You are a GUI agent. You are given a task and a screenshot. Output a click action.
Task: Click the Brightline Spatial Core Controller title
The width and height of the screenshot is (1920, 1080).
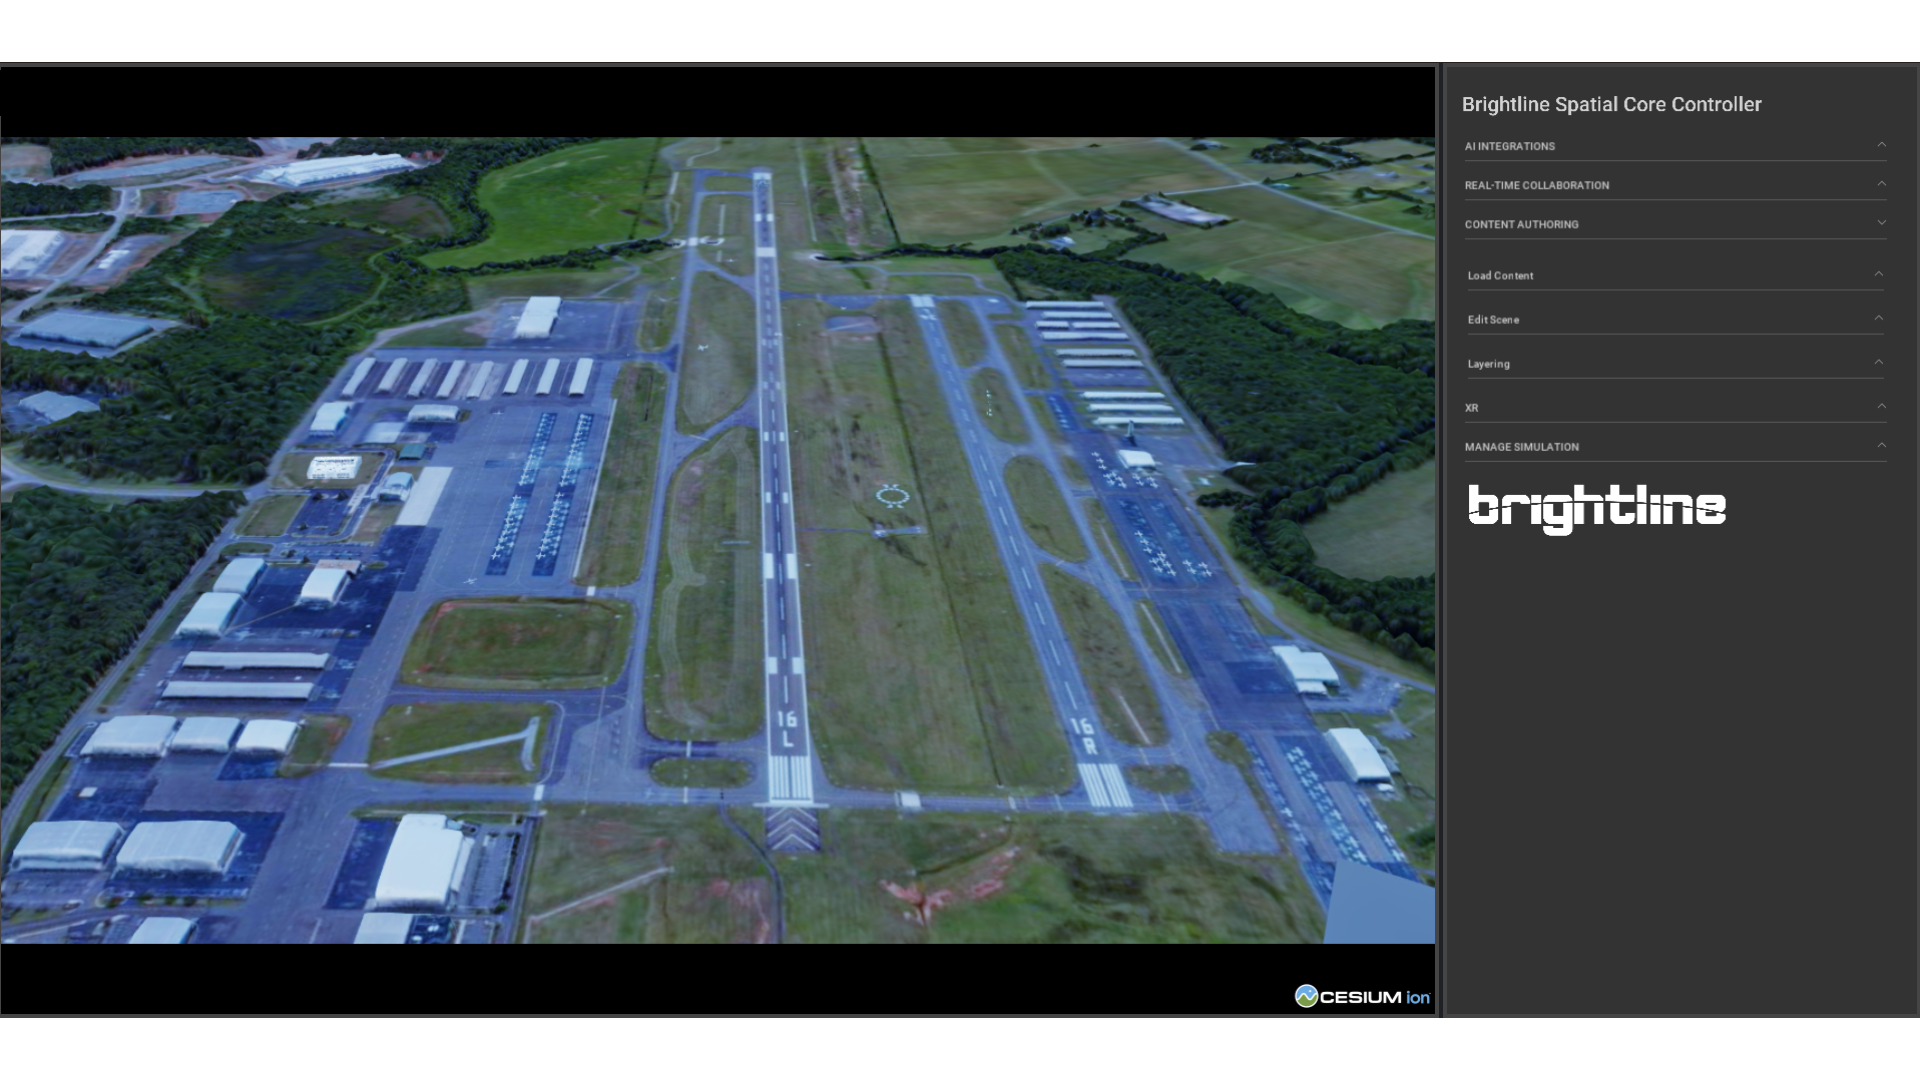pos(1610,103)
